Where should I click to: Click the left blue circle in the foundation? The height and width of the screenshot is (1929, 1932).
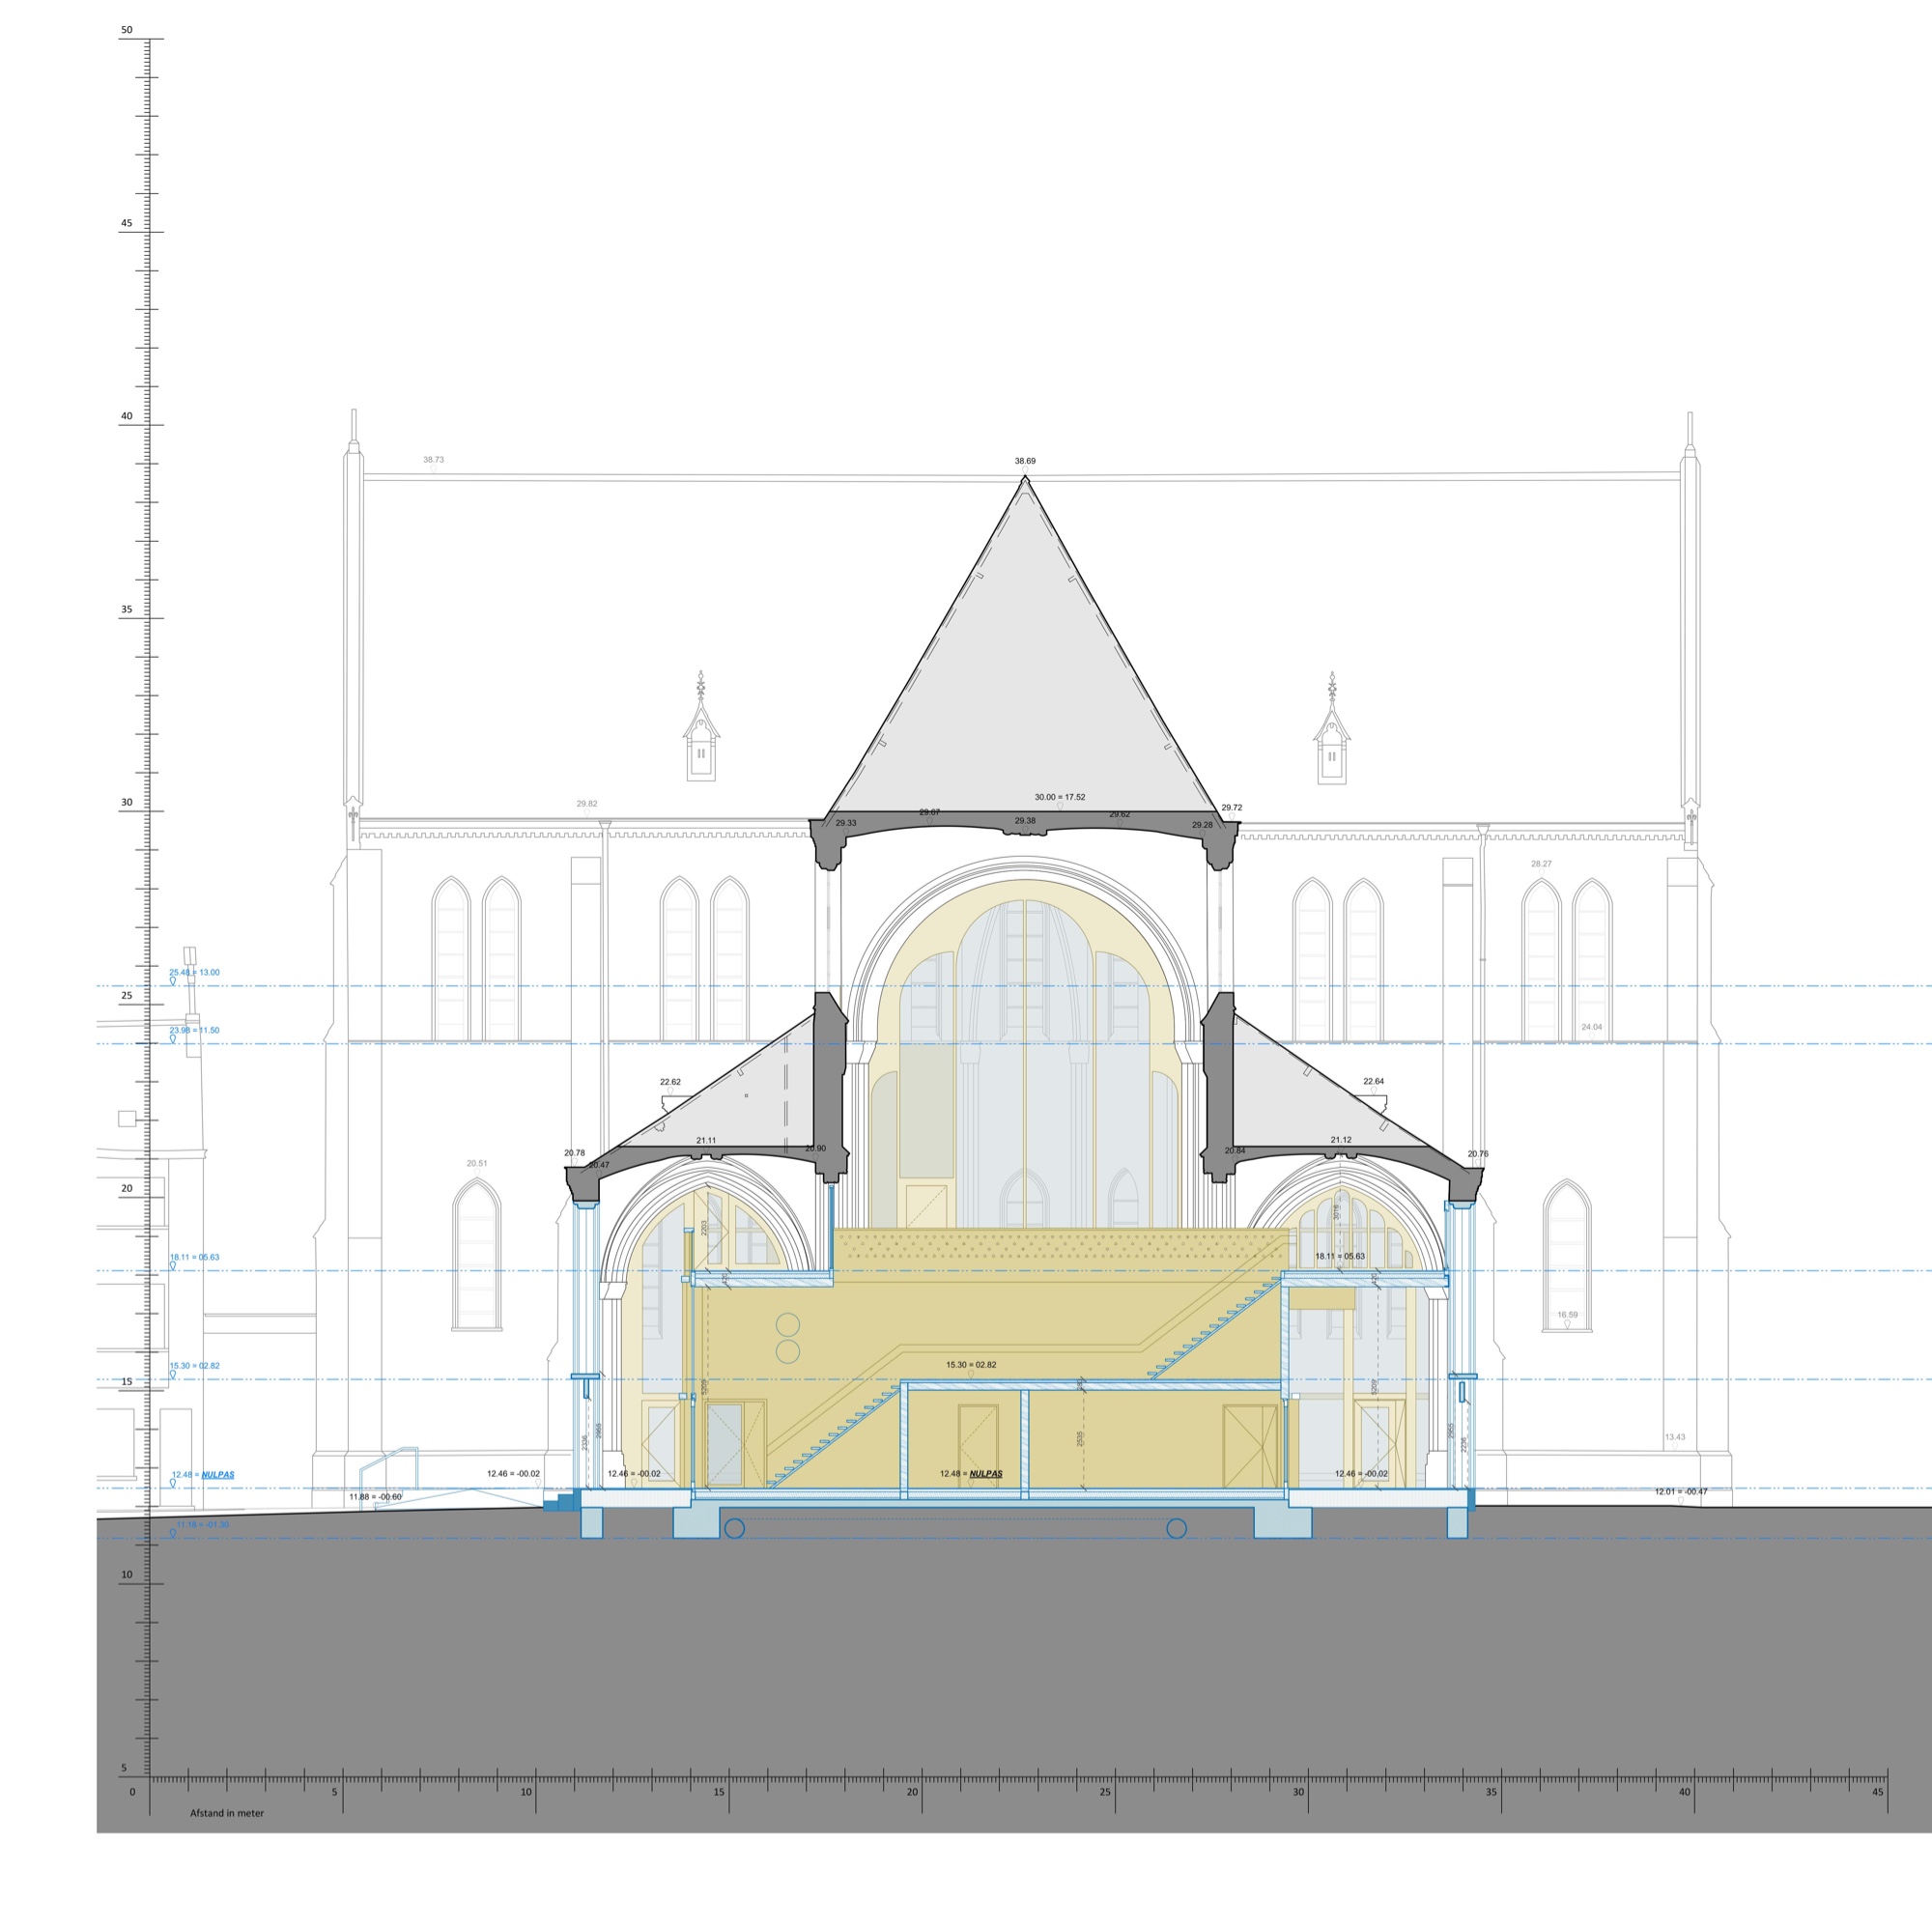734,1528
